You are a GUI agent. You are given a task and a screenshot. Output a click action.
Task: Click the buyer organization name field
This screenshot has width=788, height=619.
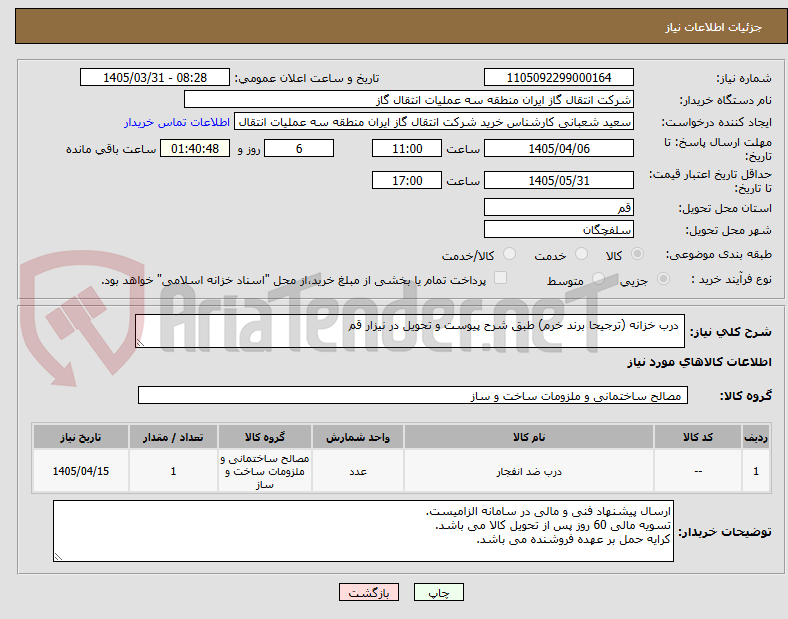409,99
